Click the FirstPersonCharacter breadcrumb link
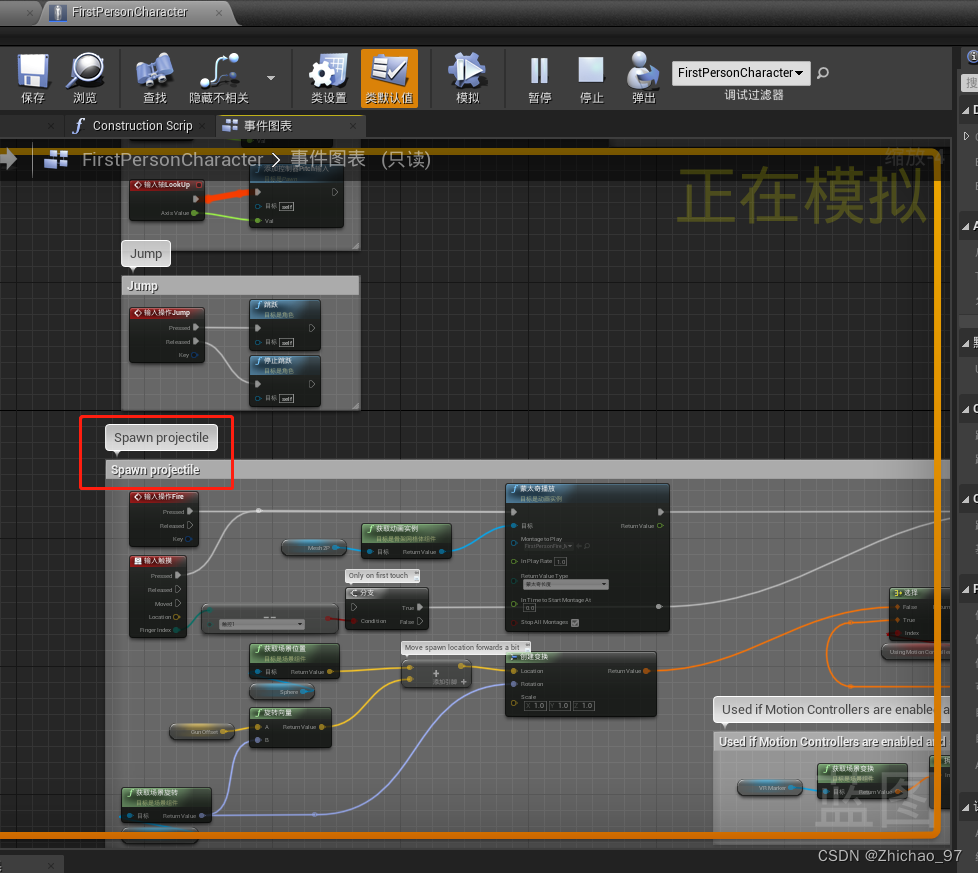 [x=173, y=159]
